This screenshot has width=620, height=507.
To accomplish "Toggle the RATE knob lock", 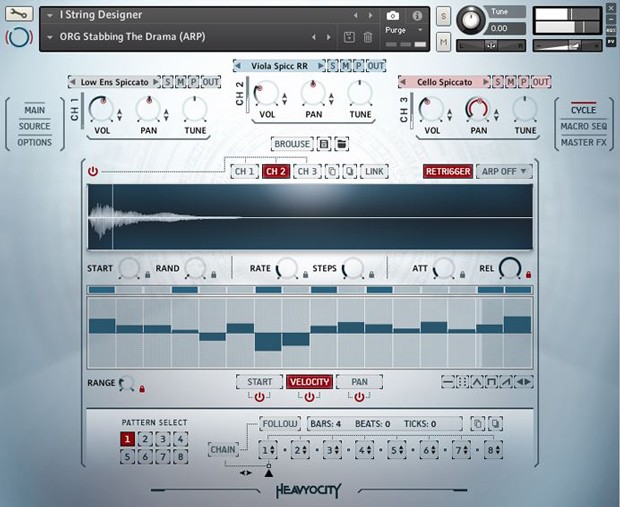I will (x=305, y=274).
